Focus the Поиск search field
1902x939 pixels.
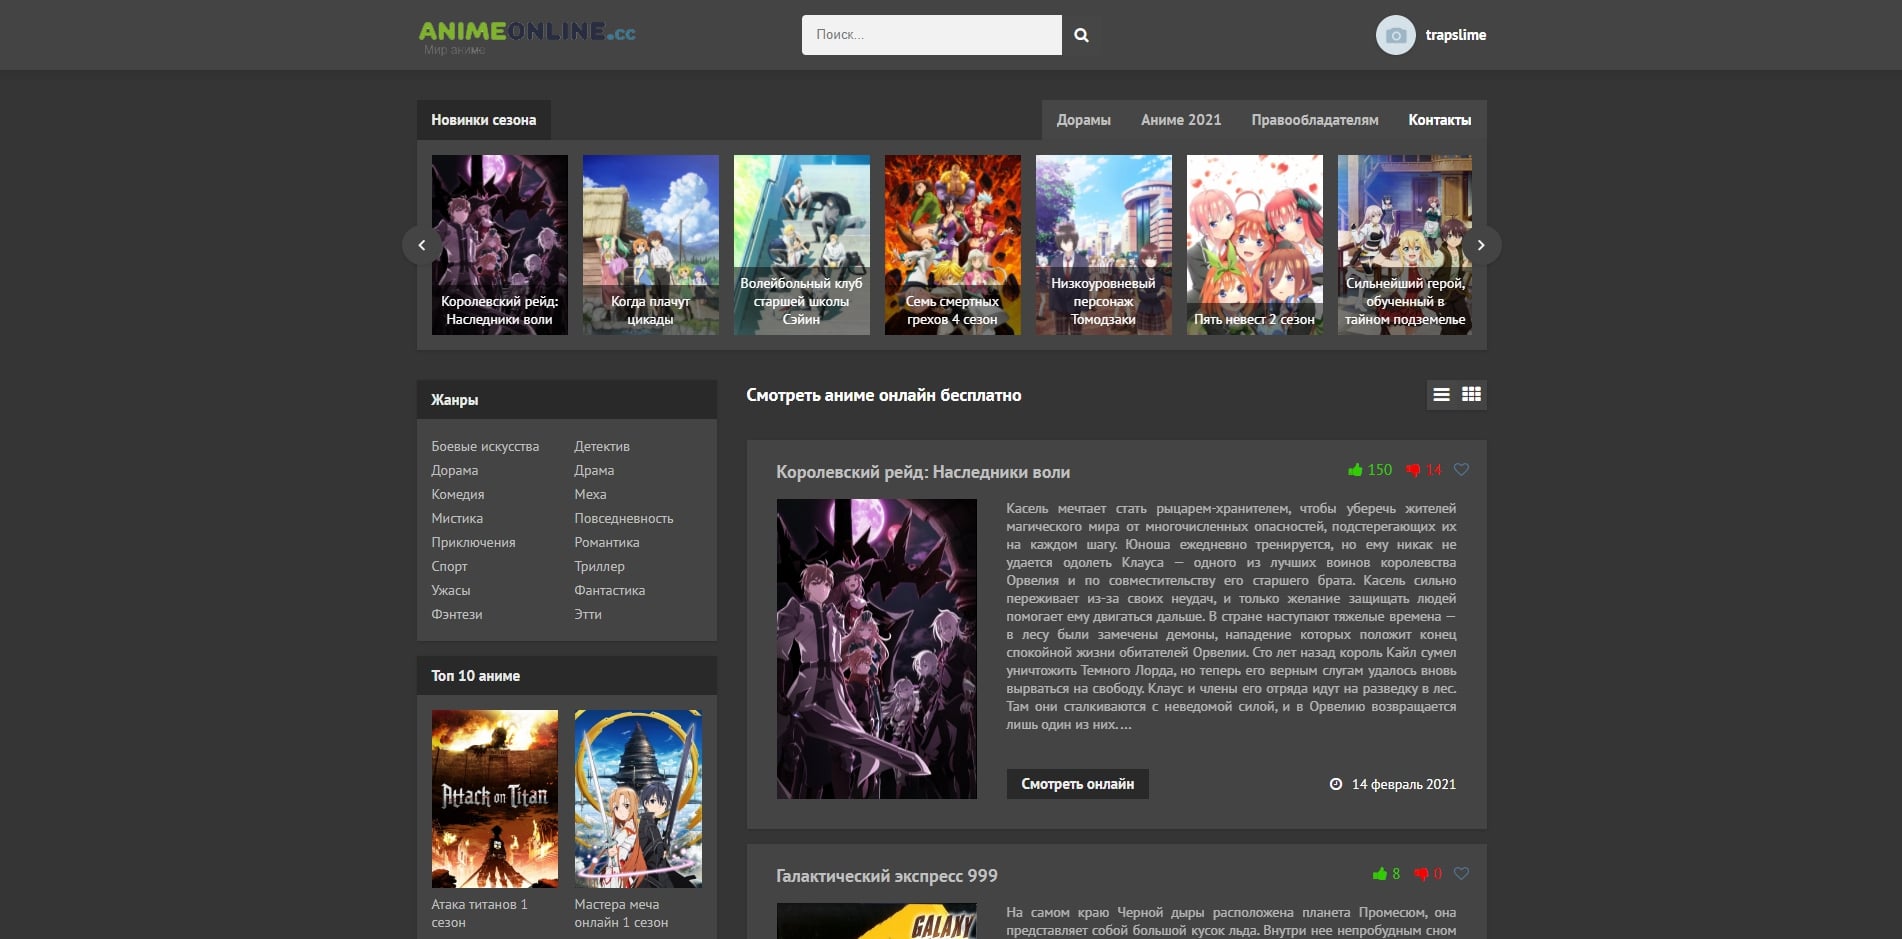click(x=931, y=35)
